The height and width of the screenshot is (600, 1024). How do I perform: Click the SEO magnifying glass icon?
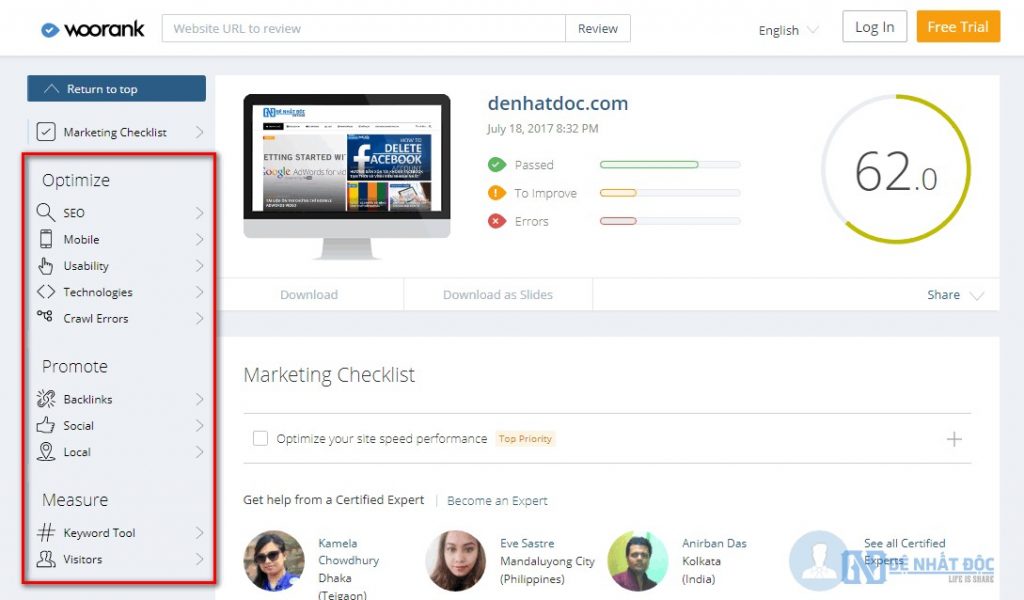[x=46, y=213]
